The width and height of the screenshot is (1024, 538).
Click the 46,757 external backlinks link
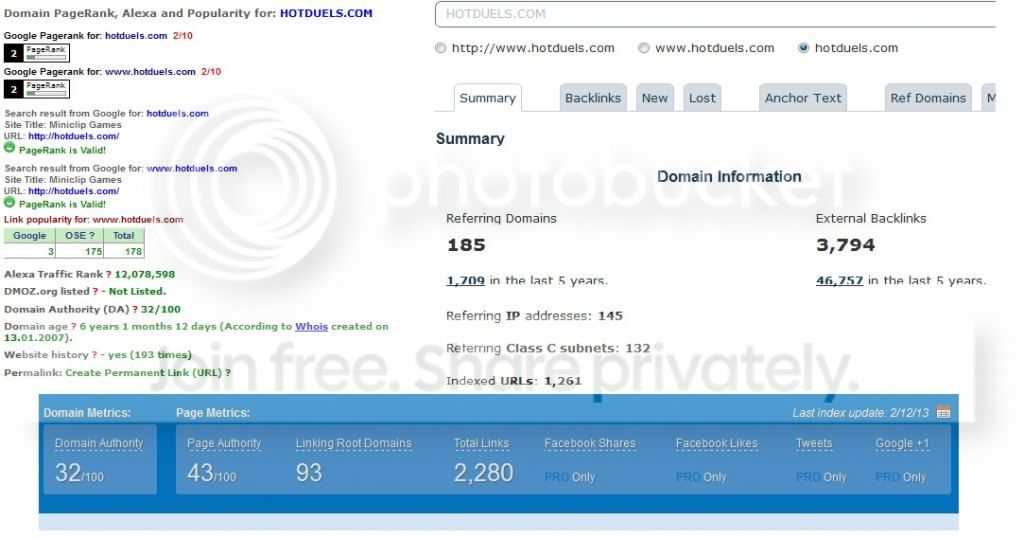click(x=839, y=281)
